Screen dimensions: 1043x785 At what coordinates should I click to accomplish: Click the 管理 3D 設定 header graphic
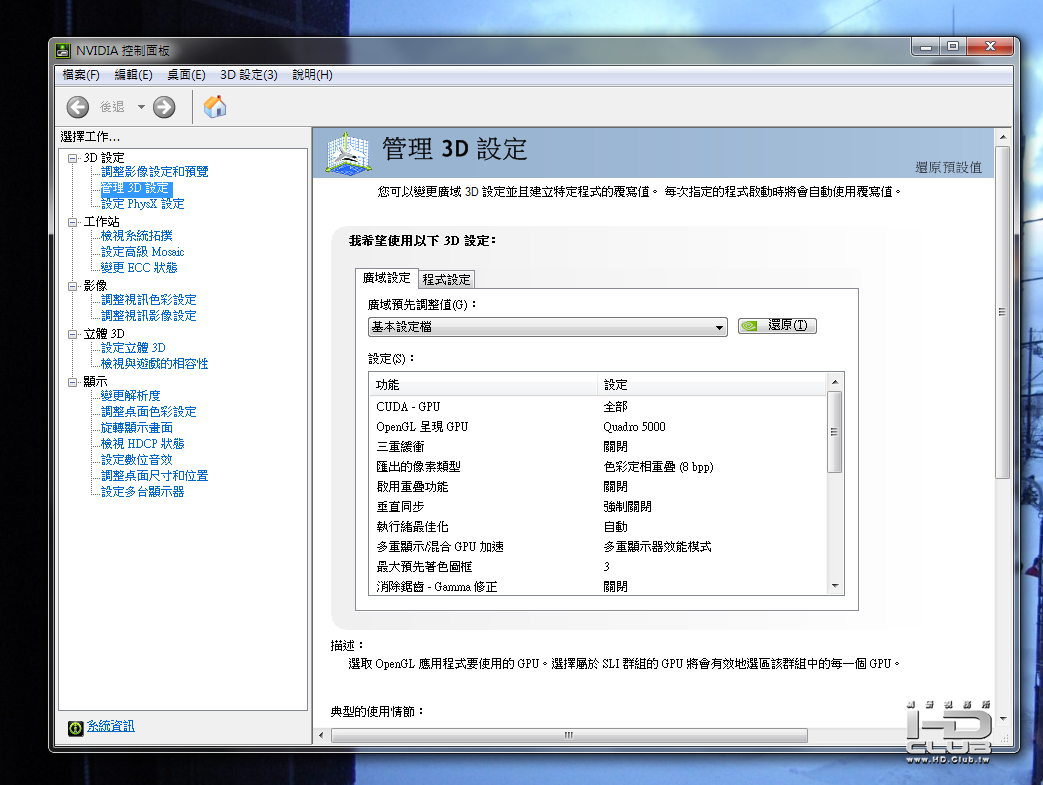(347, 153)
